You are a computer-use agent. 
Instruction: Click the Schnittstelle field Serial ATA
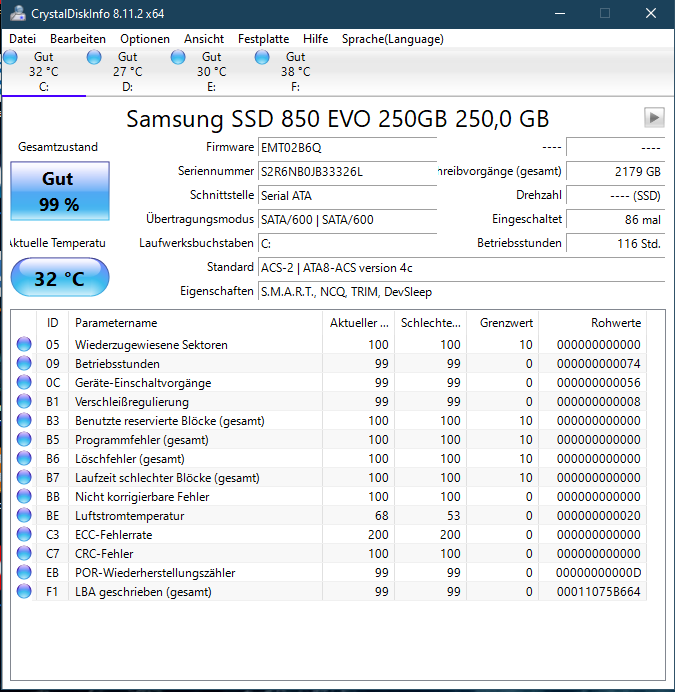point(347,196)
